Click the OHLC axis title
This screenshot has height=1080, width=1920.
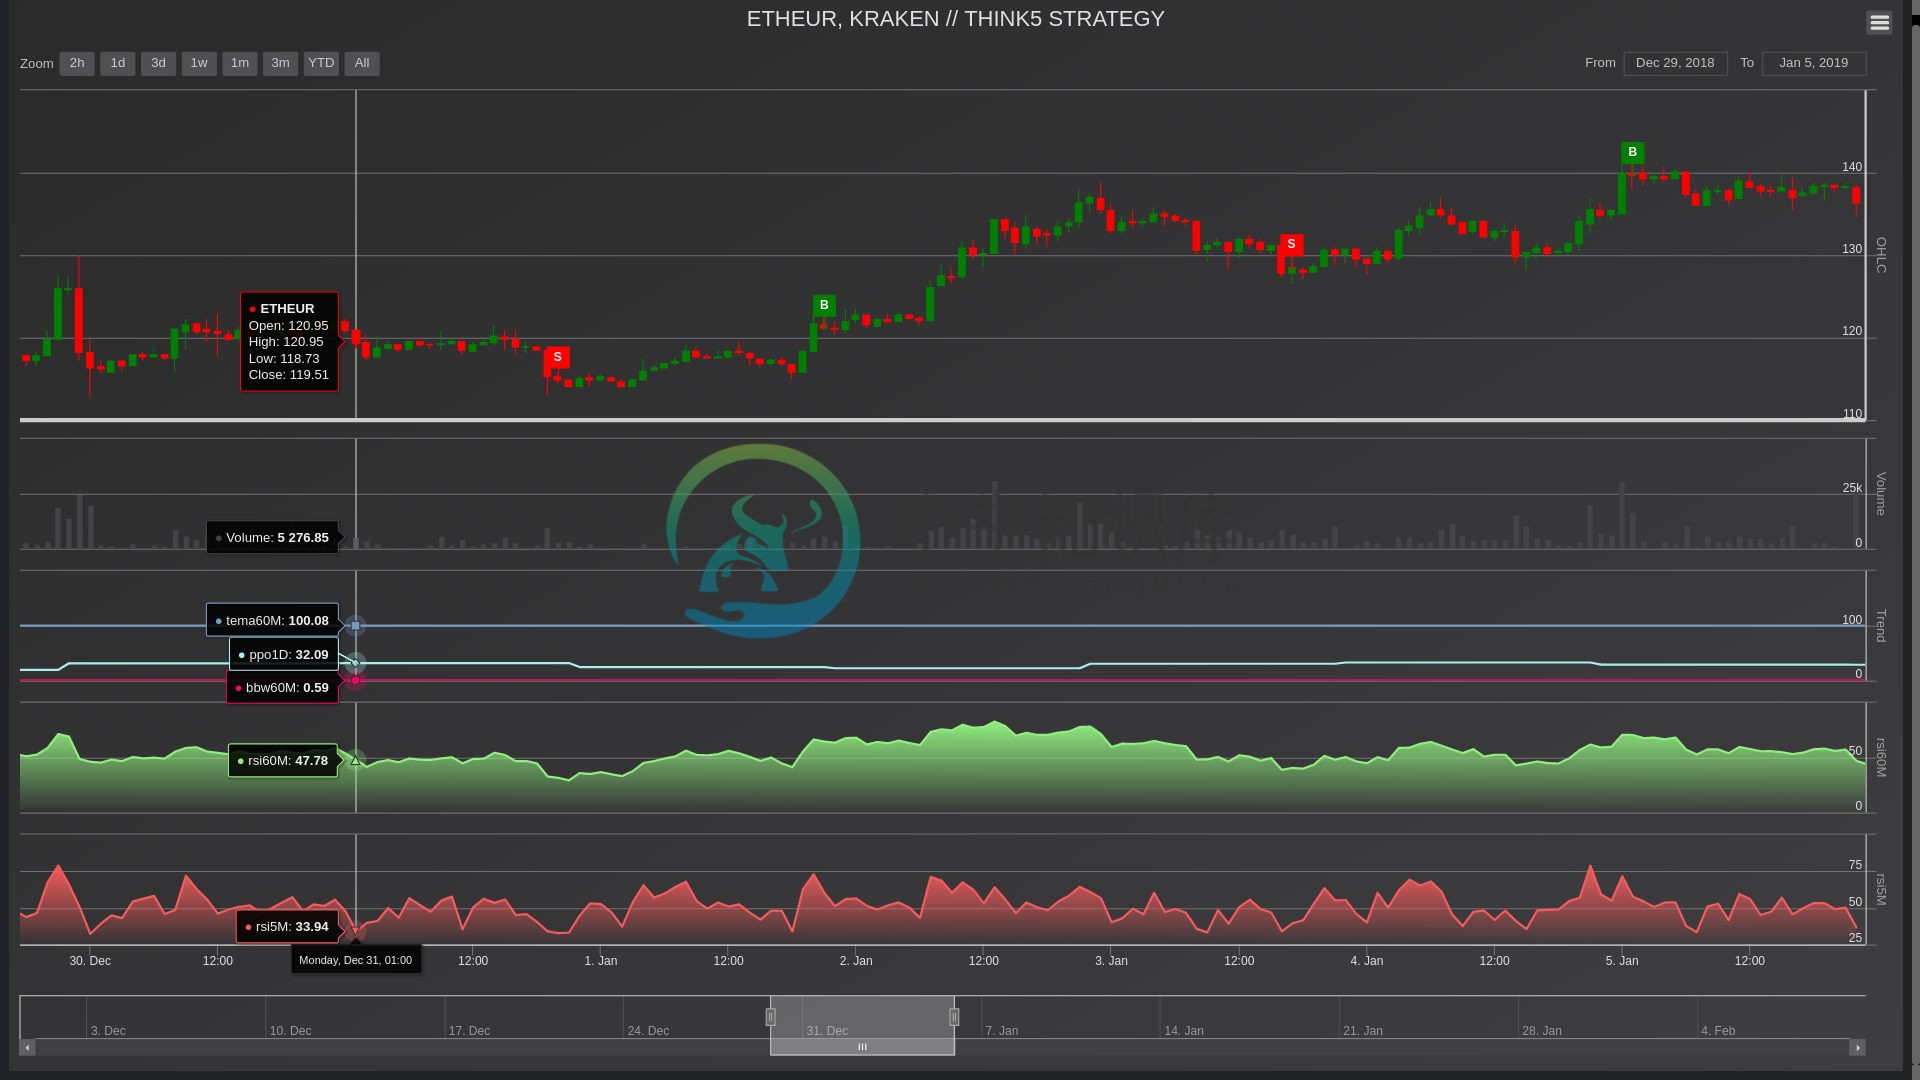click(1881, 255)
